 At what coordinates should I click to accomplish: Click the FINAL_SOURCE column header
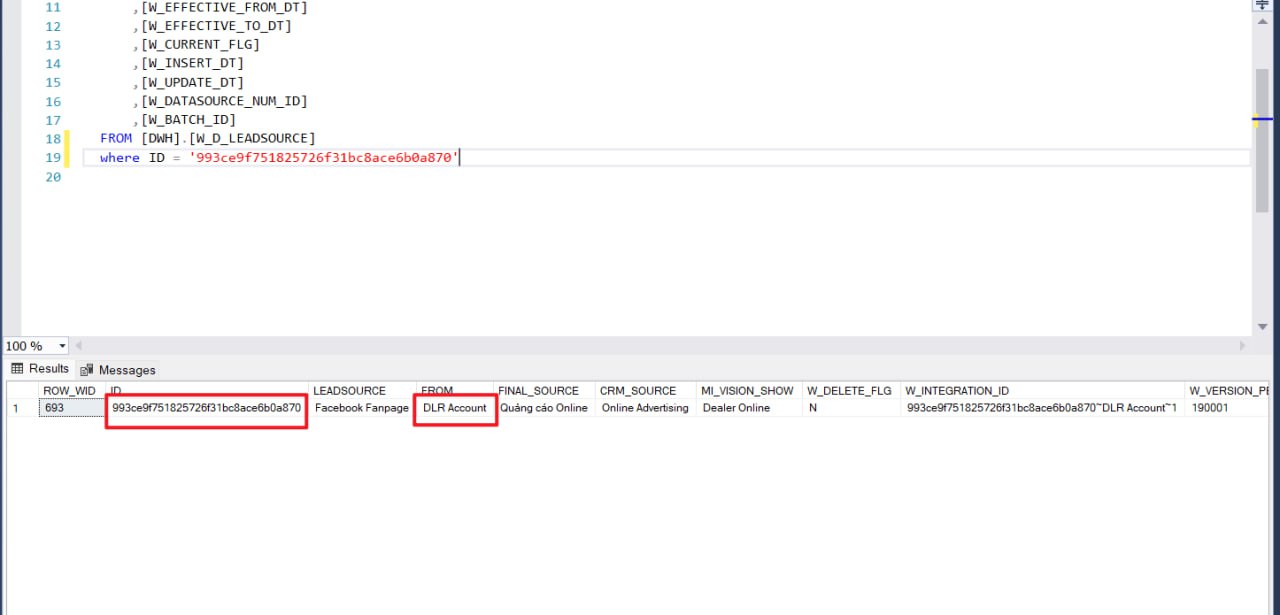(x=538, y=391)
